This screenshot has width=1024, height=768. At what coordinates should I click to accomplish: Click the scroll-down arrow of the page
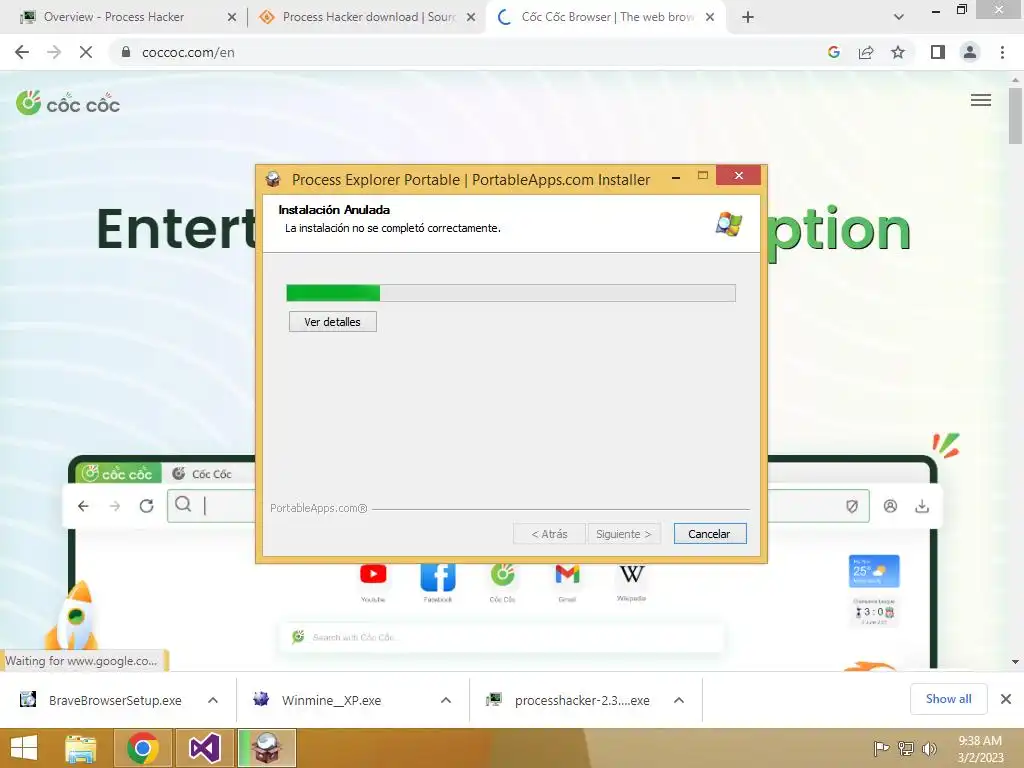point(1015,662)
